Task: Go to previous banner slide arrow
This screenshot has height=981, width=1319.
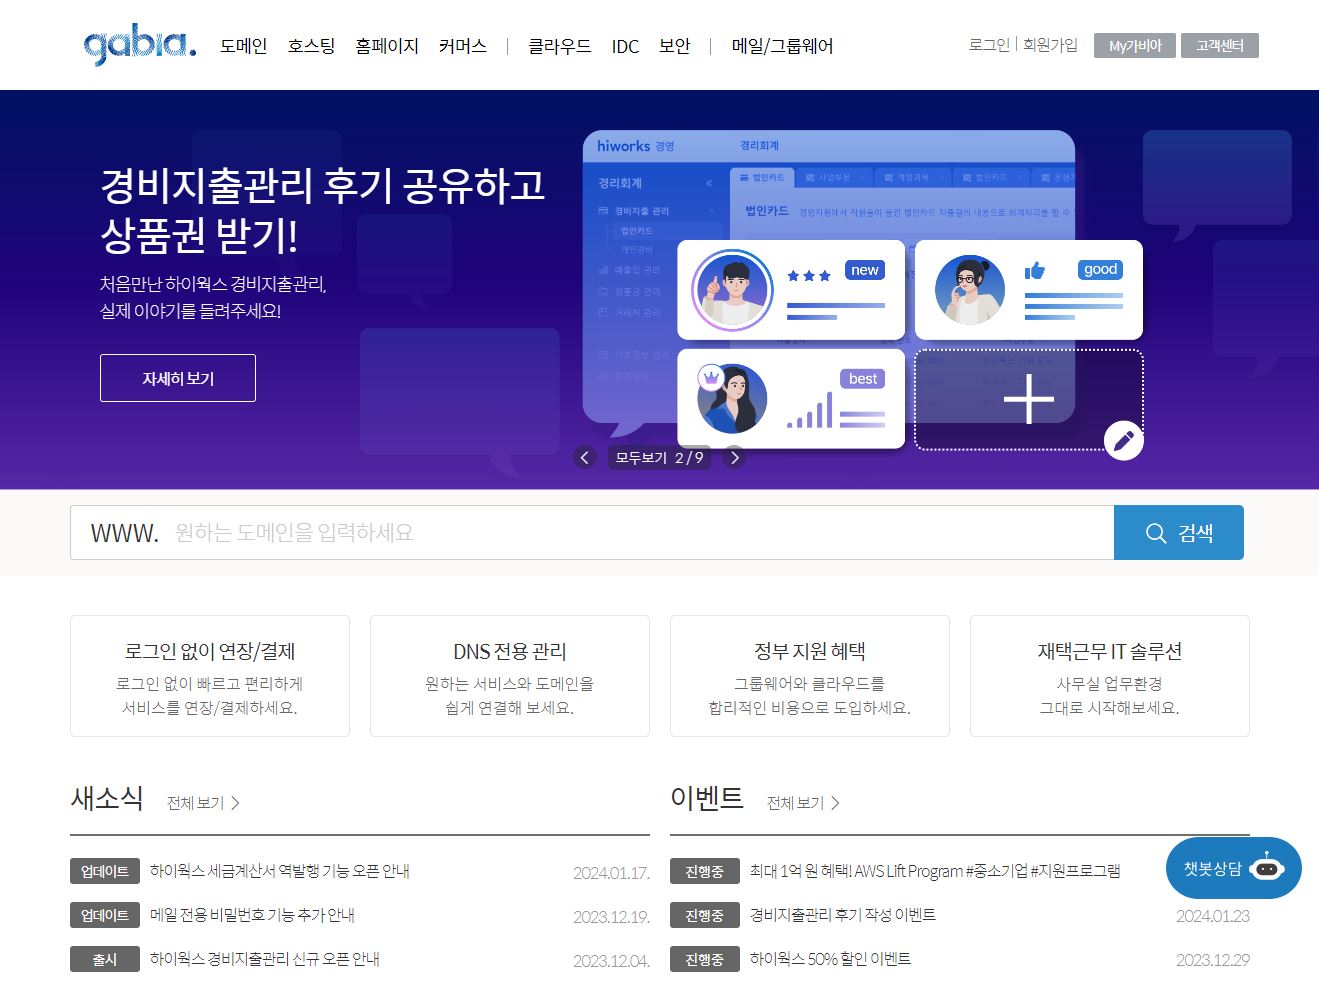Action: tap(585, 457)
